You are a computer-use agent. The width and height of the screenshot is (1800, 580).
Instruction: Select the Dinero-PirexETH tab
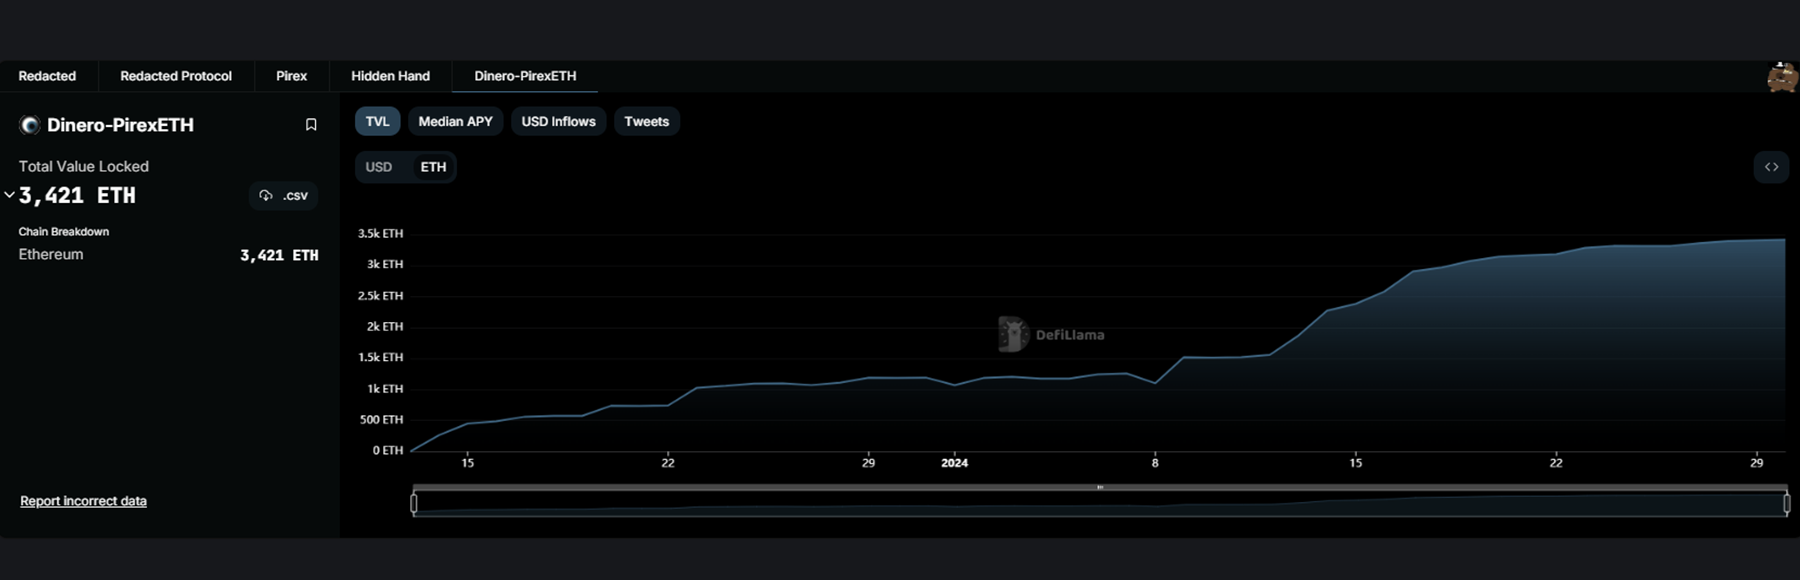pyautogui.click(x=525, y=76)
